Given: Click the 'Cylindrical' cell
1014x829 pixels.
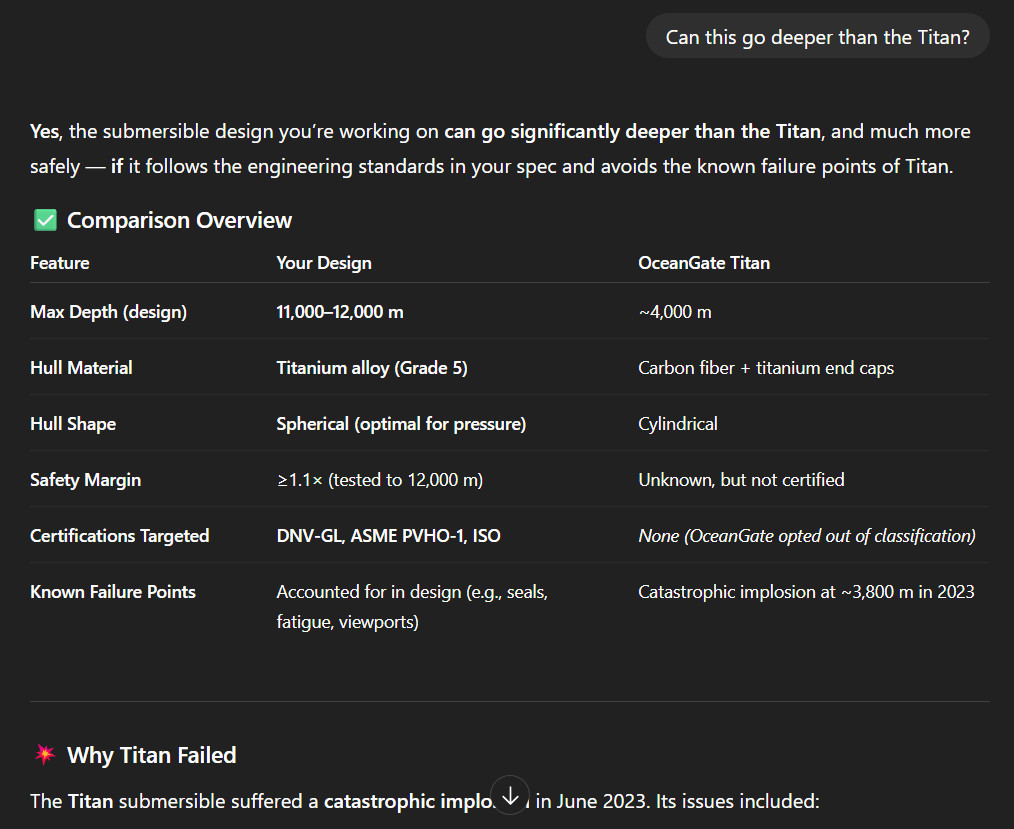Looking at the screenshot, I should point(678,424).
